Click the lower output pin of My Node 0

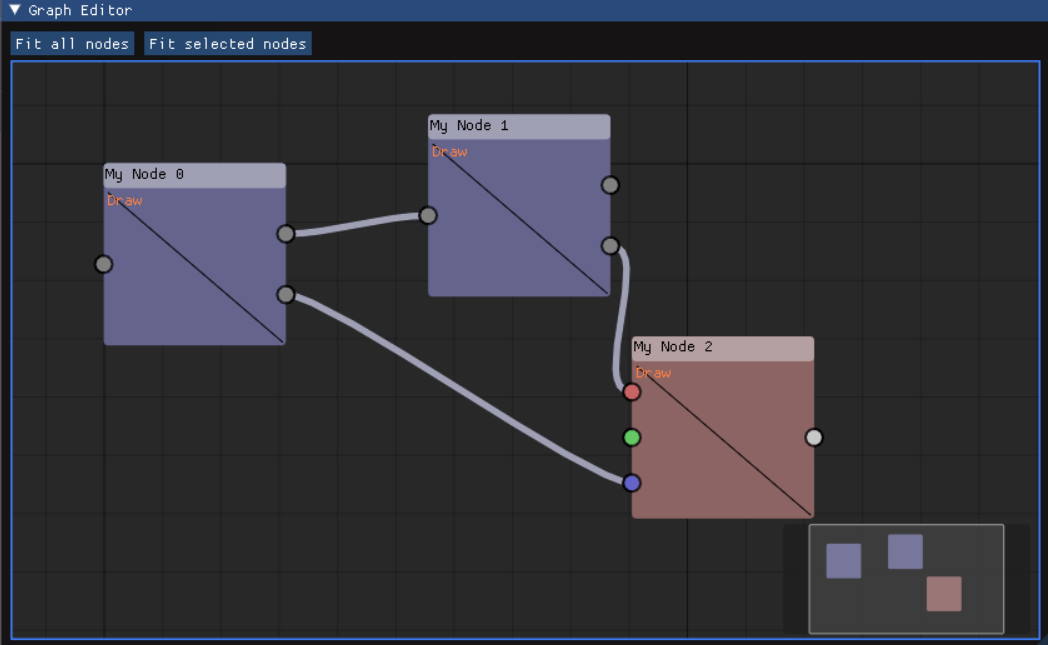[x=285, y=294]
